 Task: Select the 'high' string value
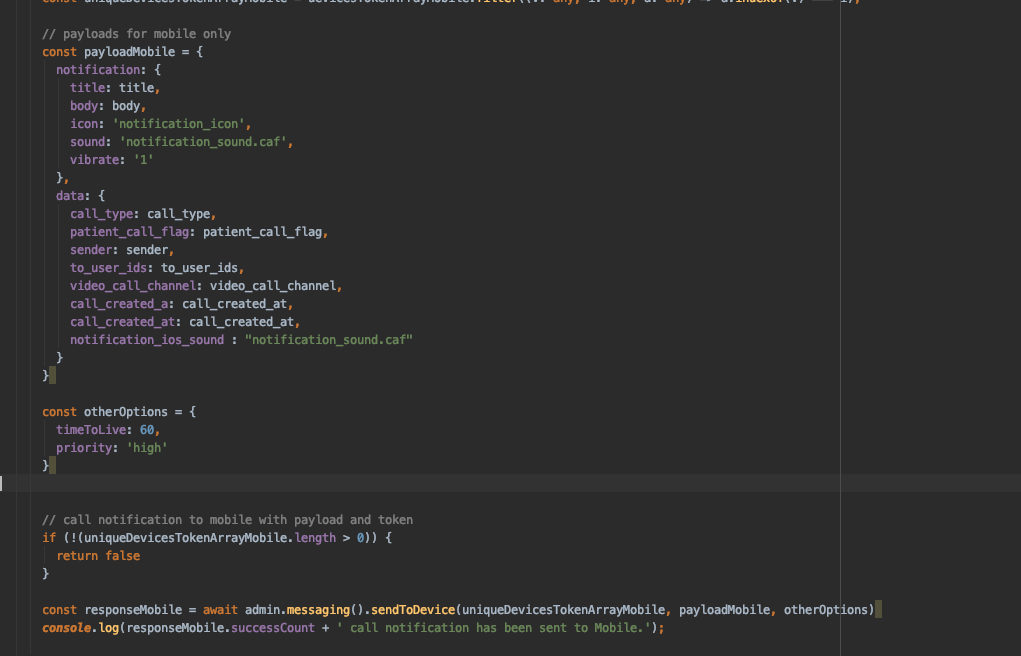point(147,448)
